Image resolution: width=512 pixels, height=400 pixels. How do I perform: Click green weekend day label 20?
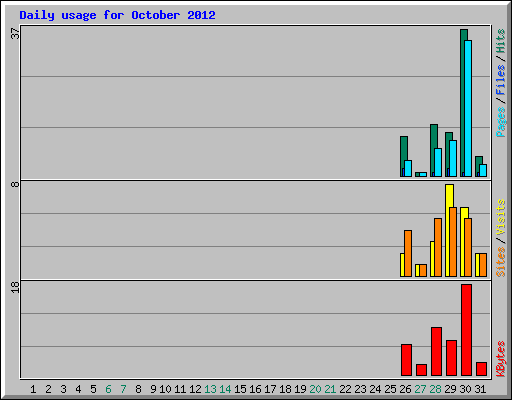pos(315,389)
